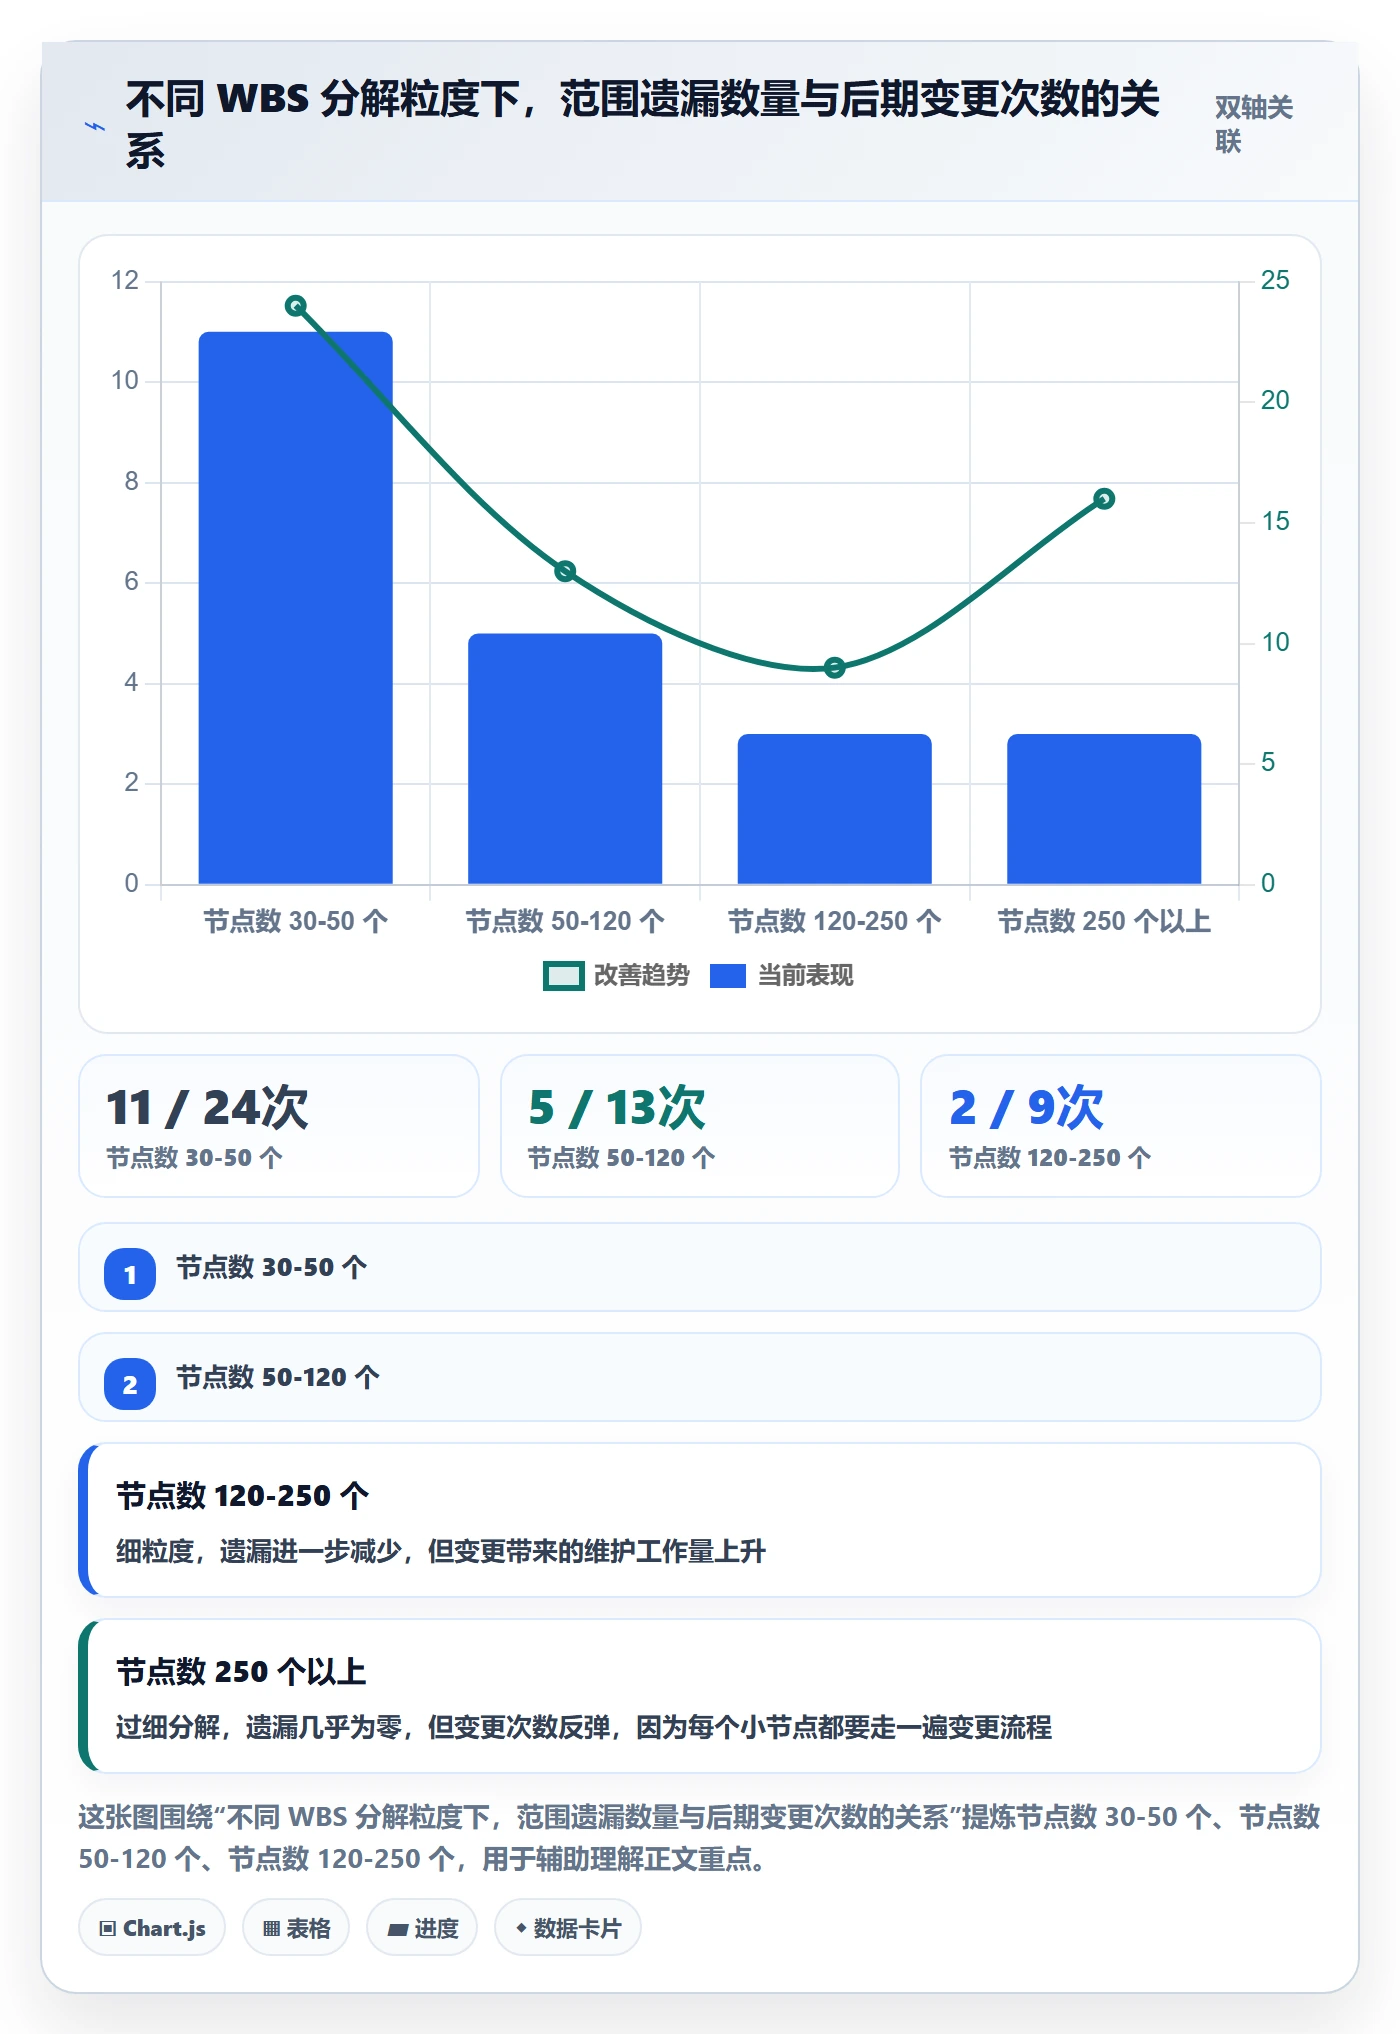Click the blue bar for 节点数 30-50 个
The width and height of the screenshot is (1400, 2034).
[296, 608]
